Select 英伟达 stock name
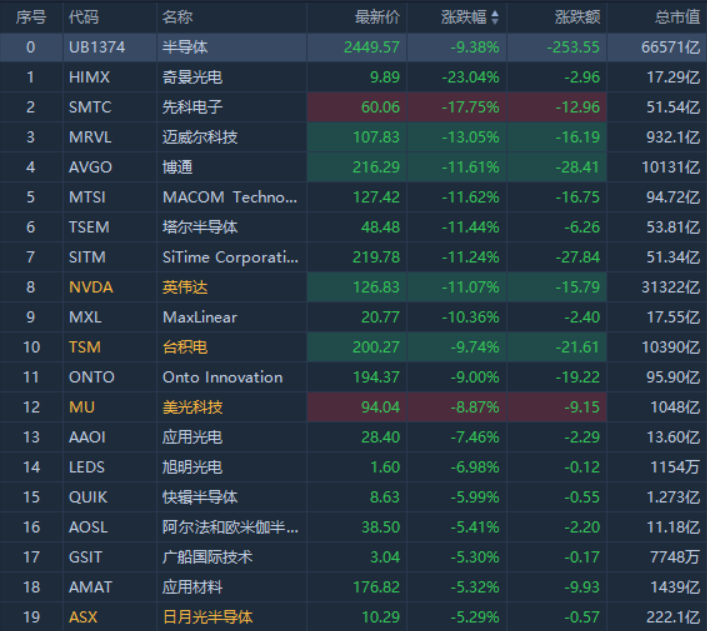This screenshot has height=631, width=707. pos(185,287)
